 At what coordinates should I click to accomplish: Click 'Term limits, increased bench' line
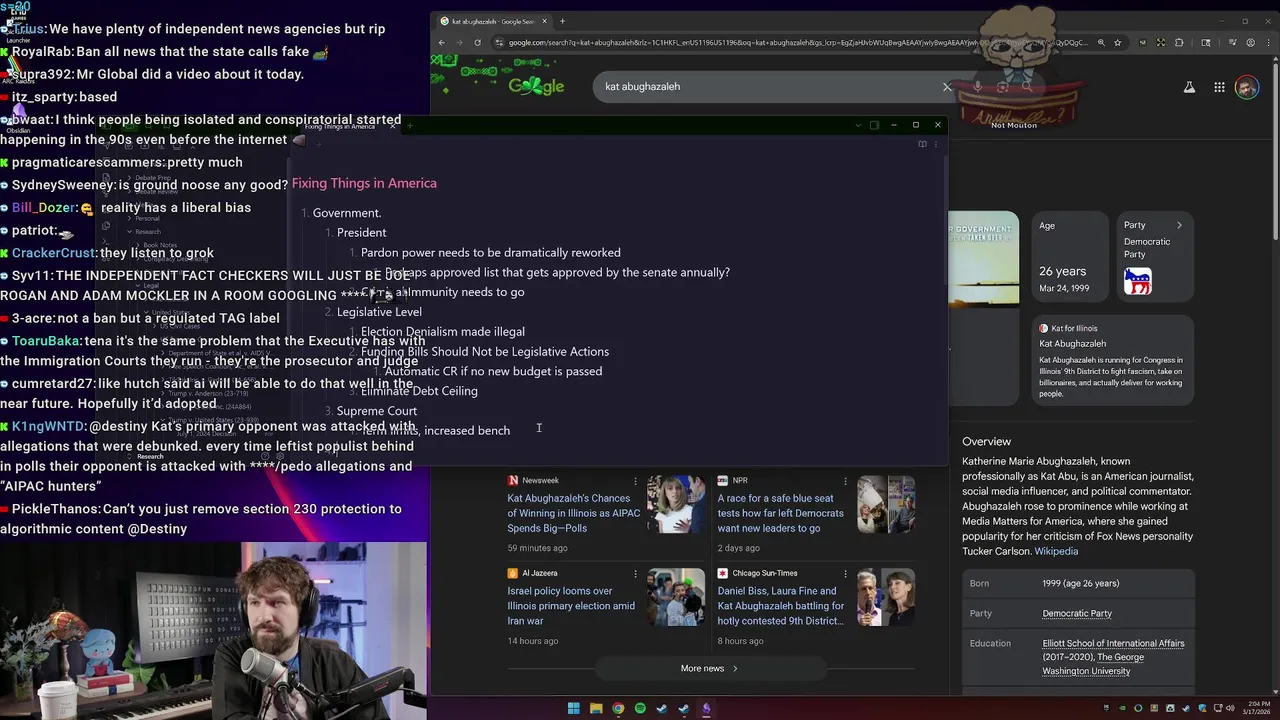pyautogui.click(x=435, y=430)
